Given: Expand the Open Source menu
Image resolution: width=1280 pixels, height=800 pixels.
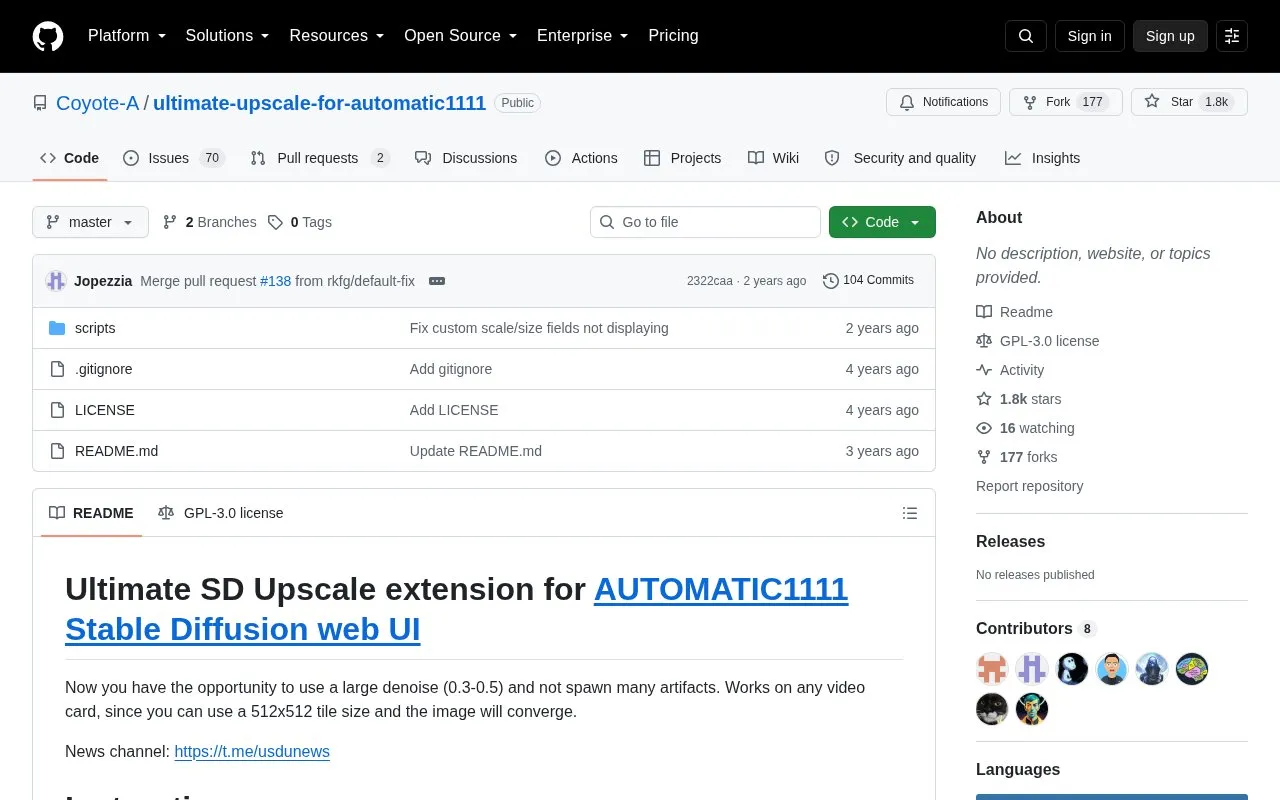Looking at the screenshot, I should coord(460,36).
